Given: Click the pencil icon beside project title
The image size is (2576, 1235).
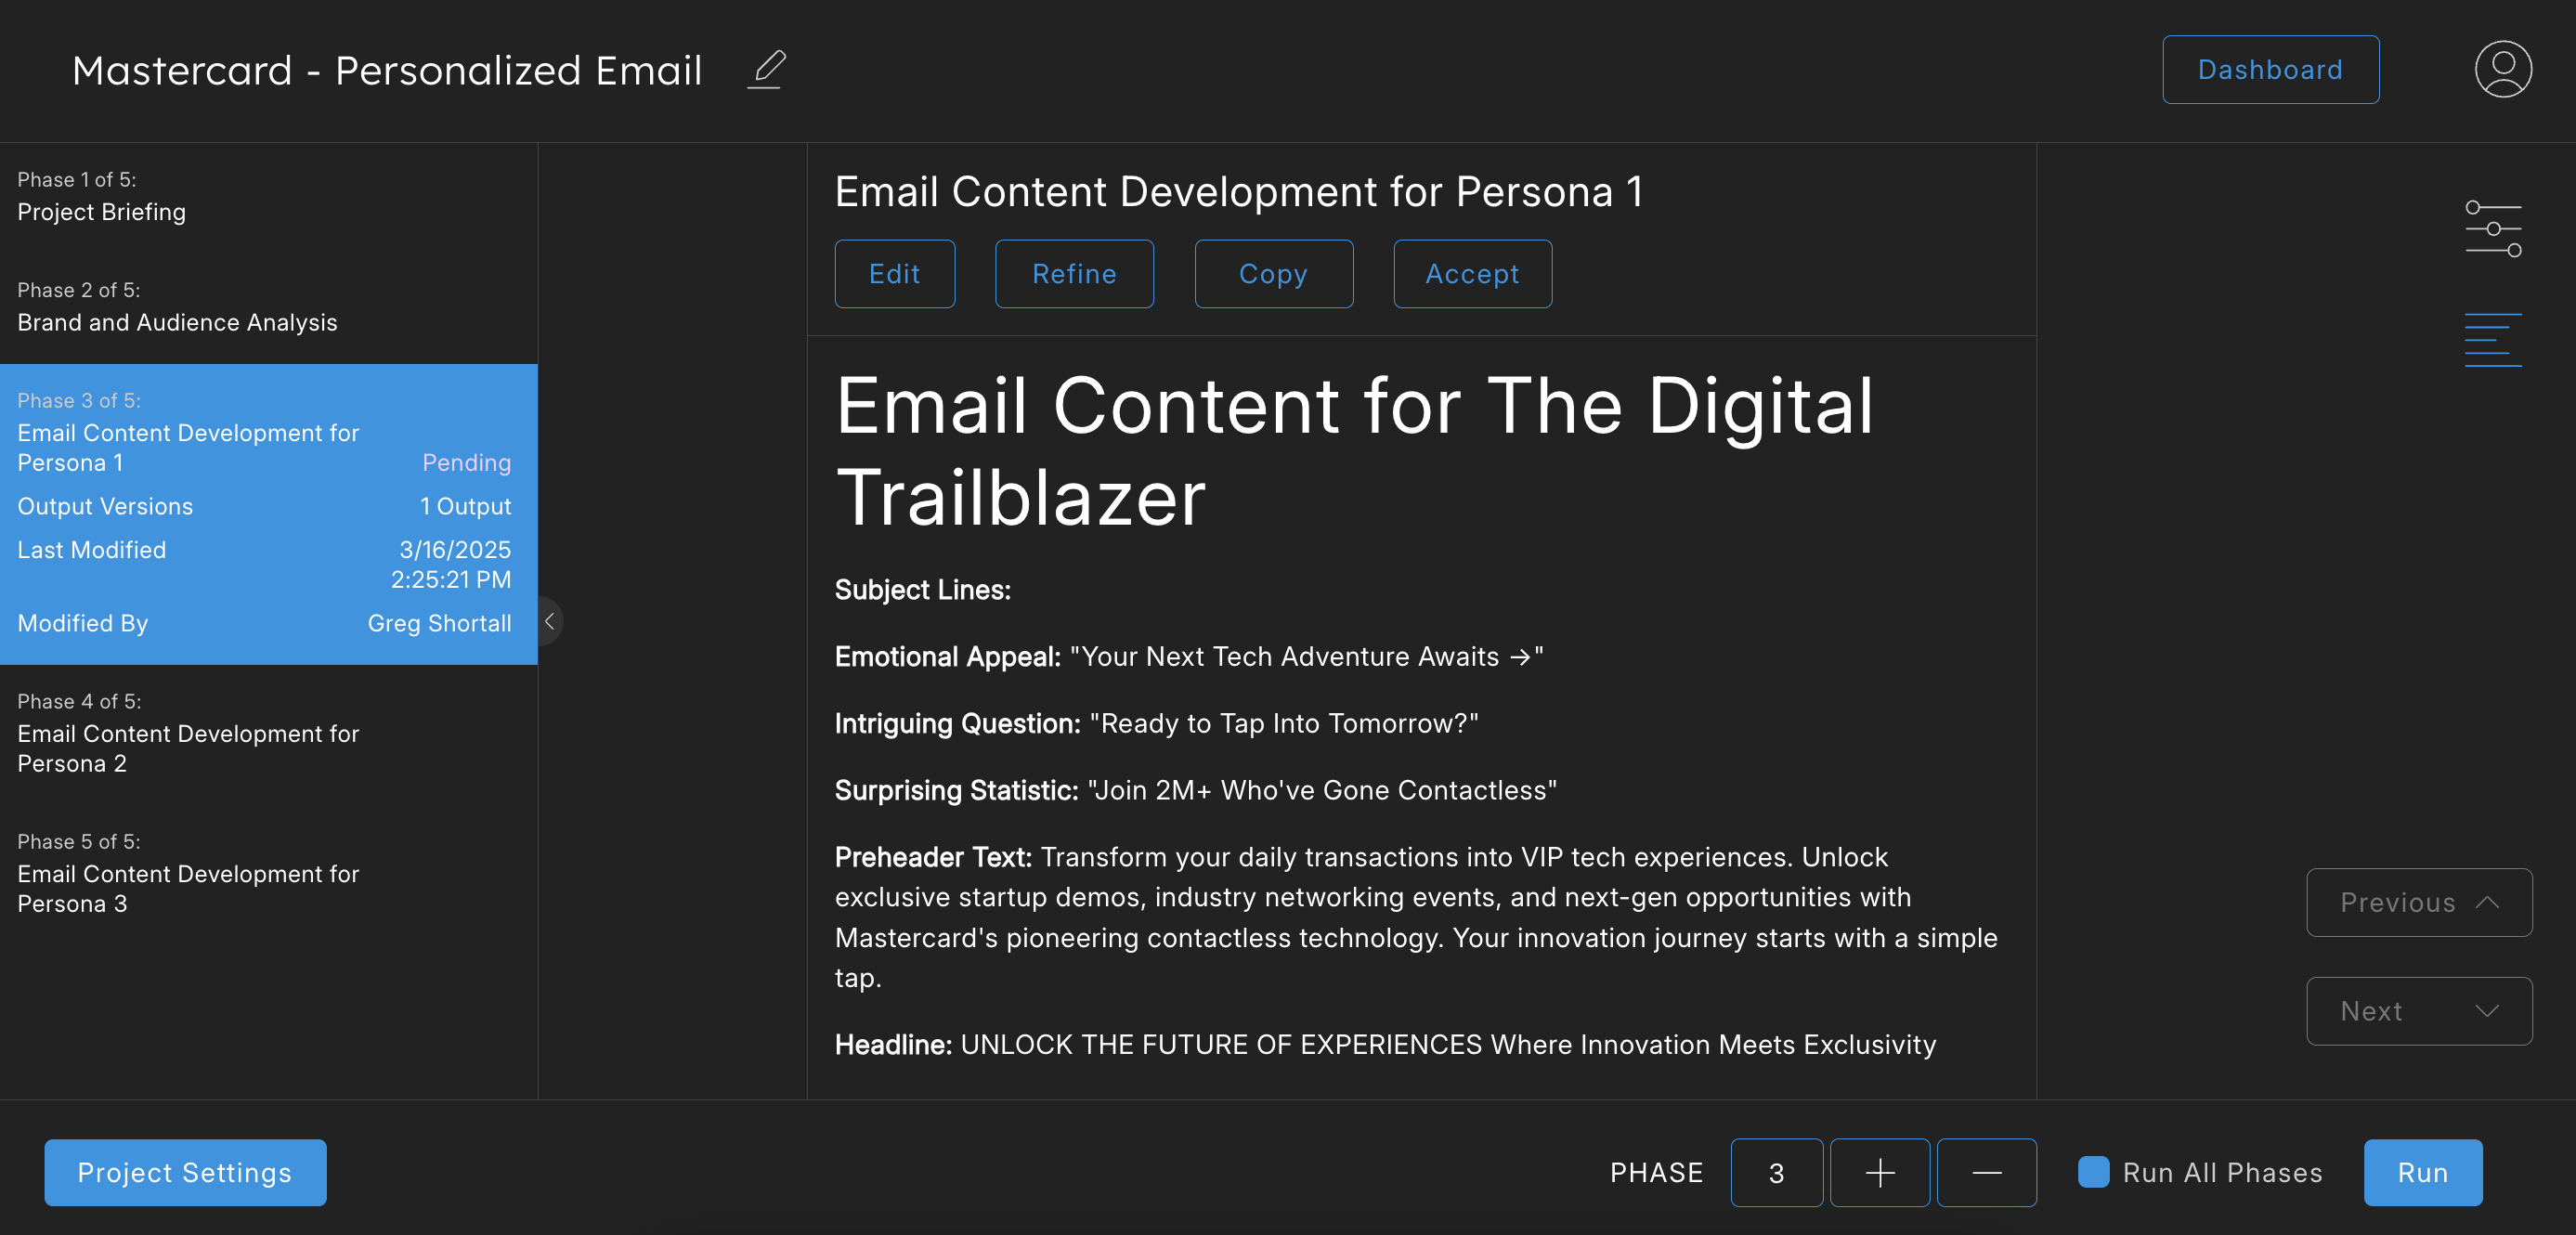Looking at the screenshot, I should tap(767, 69).
